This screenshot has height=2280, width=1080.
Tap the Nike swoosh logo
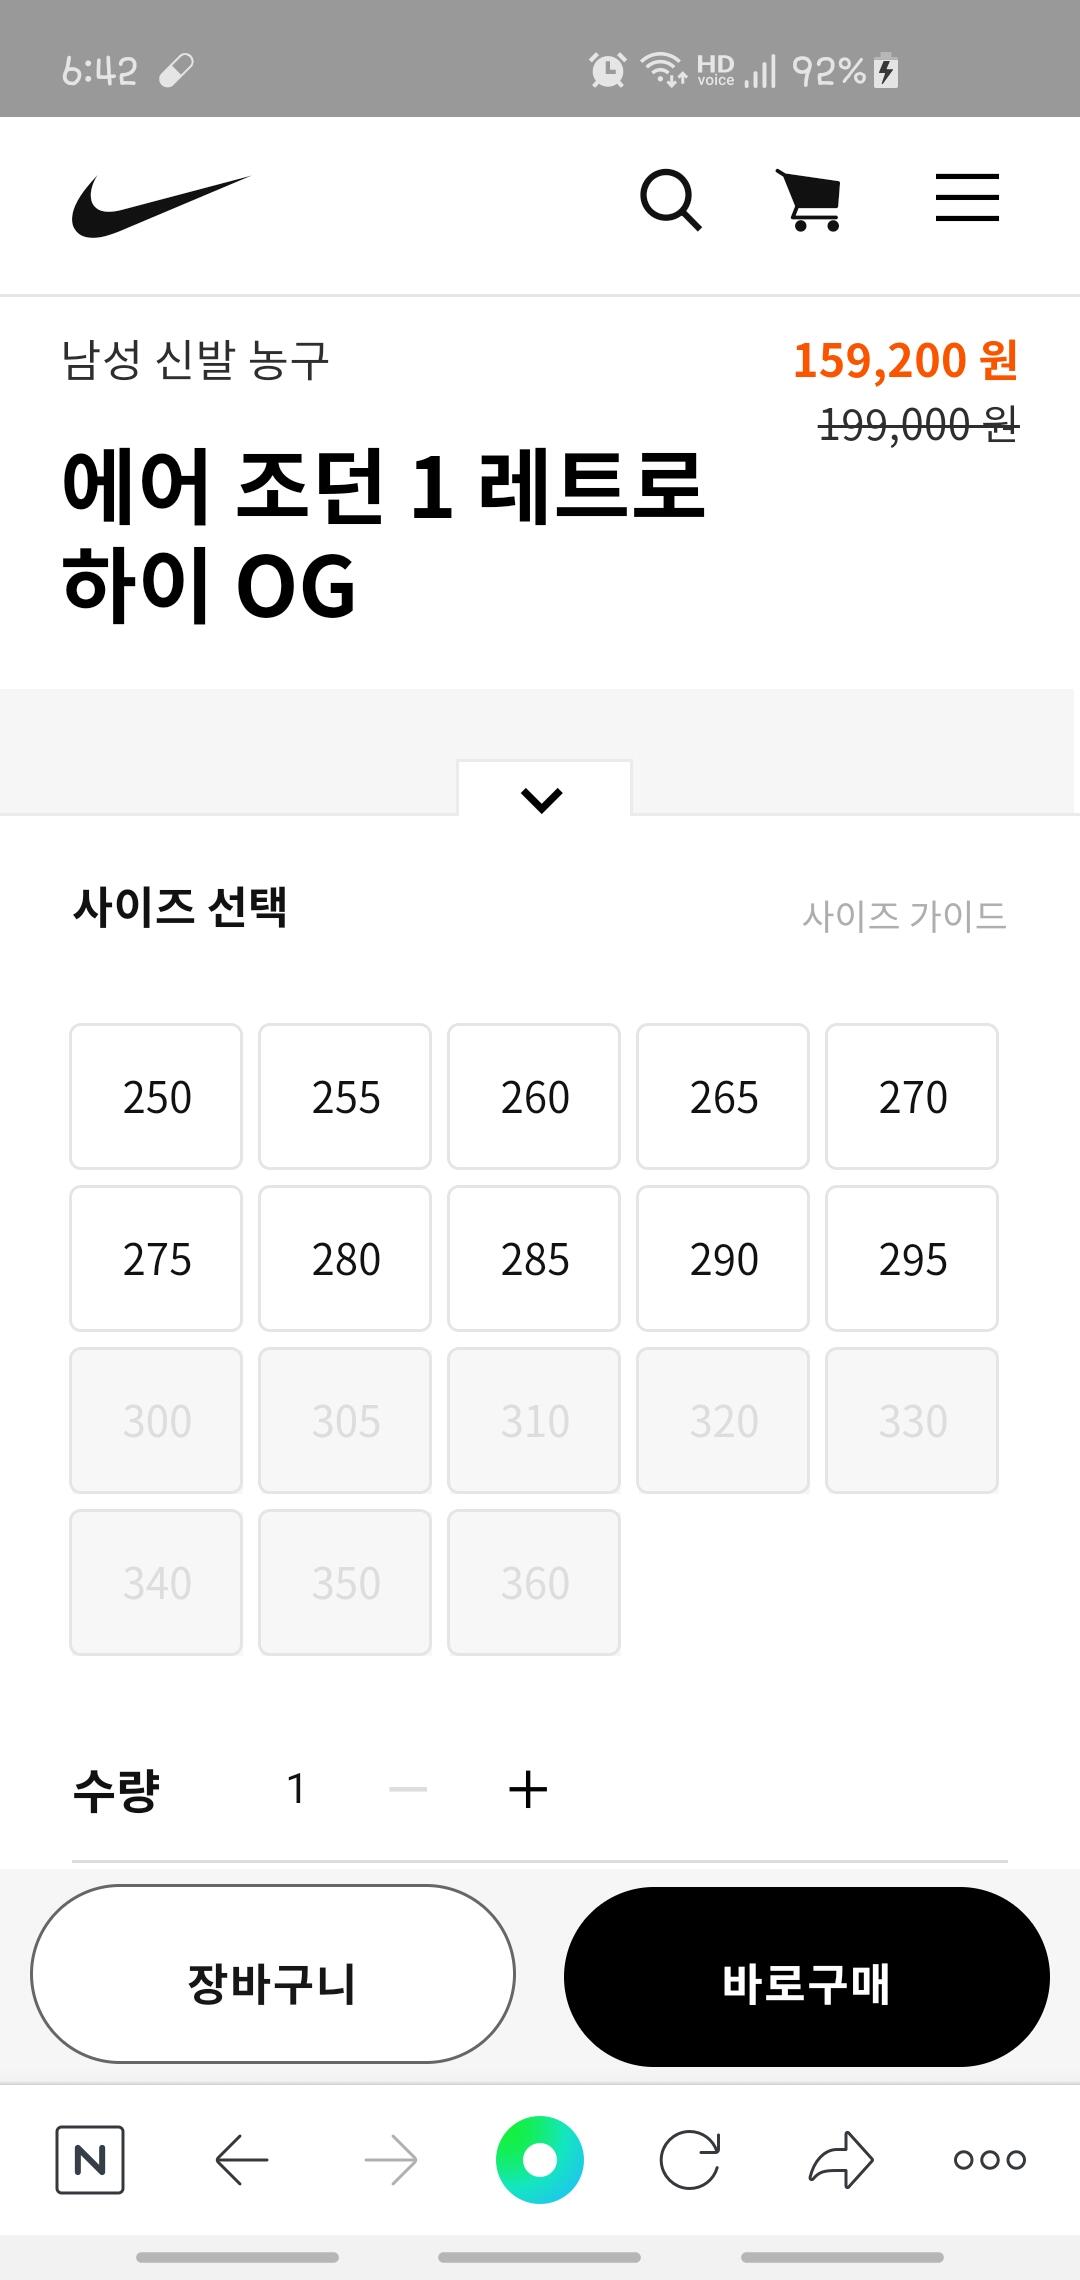pos(160,205)
